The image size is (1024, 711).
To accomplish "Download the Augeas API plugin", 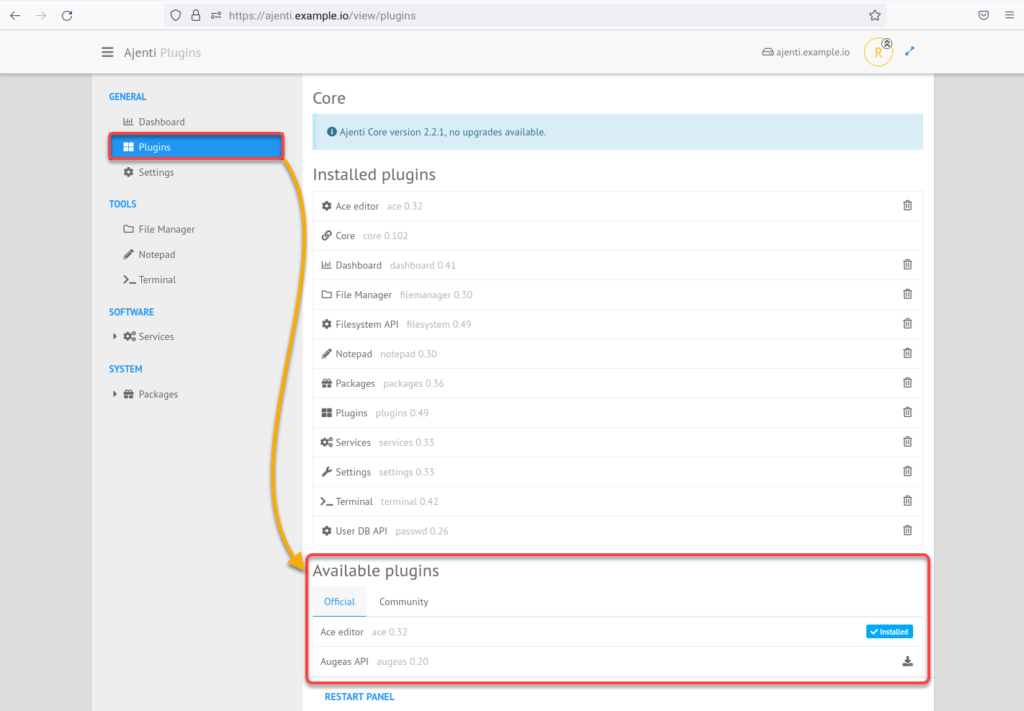I will click(x=907, y=660).
